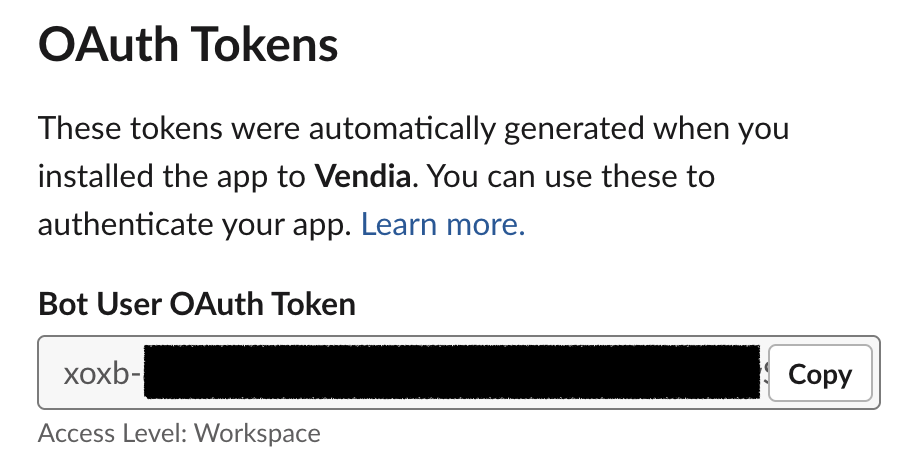Click the text 'authenticate your app'
Viewport: 908px width, 468px height.
point(194,224)
